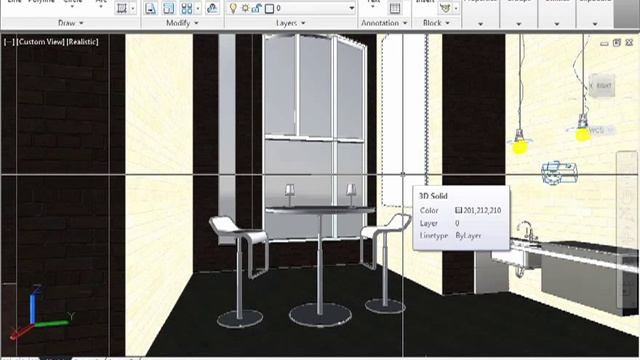
Task: Select the Table tool in Annotation panel
Action: pos(395,8)
